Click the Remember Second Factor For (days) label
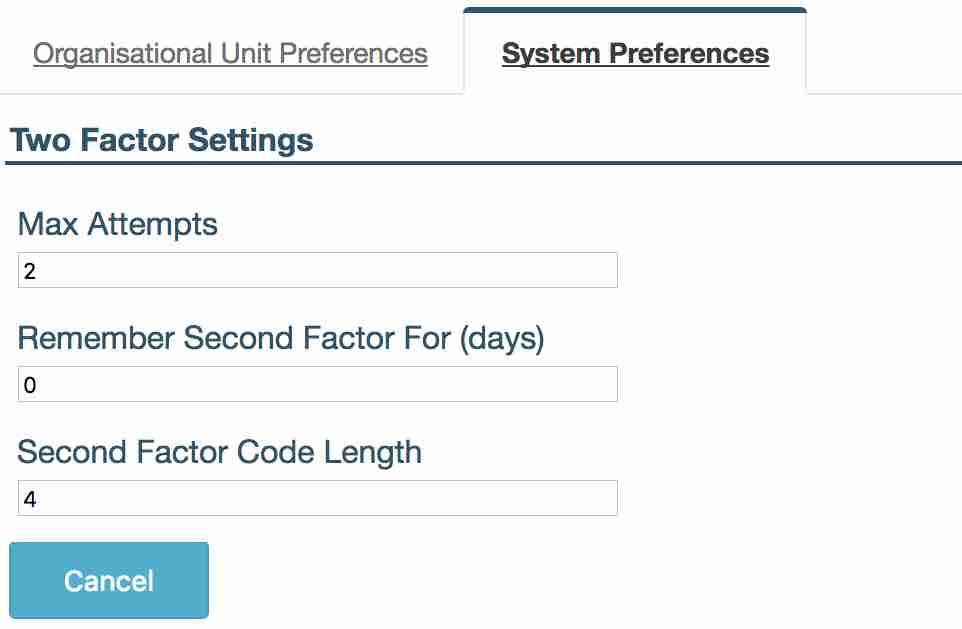This screenshot has height=629, width=962. tap(281, 338)
